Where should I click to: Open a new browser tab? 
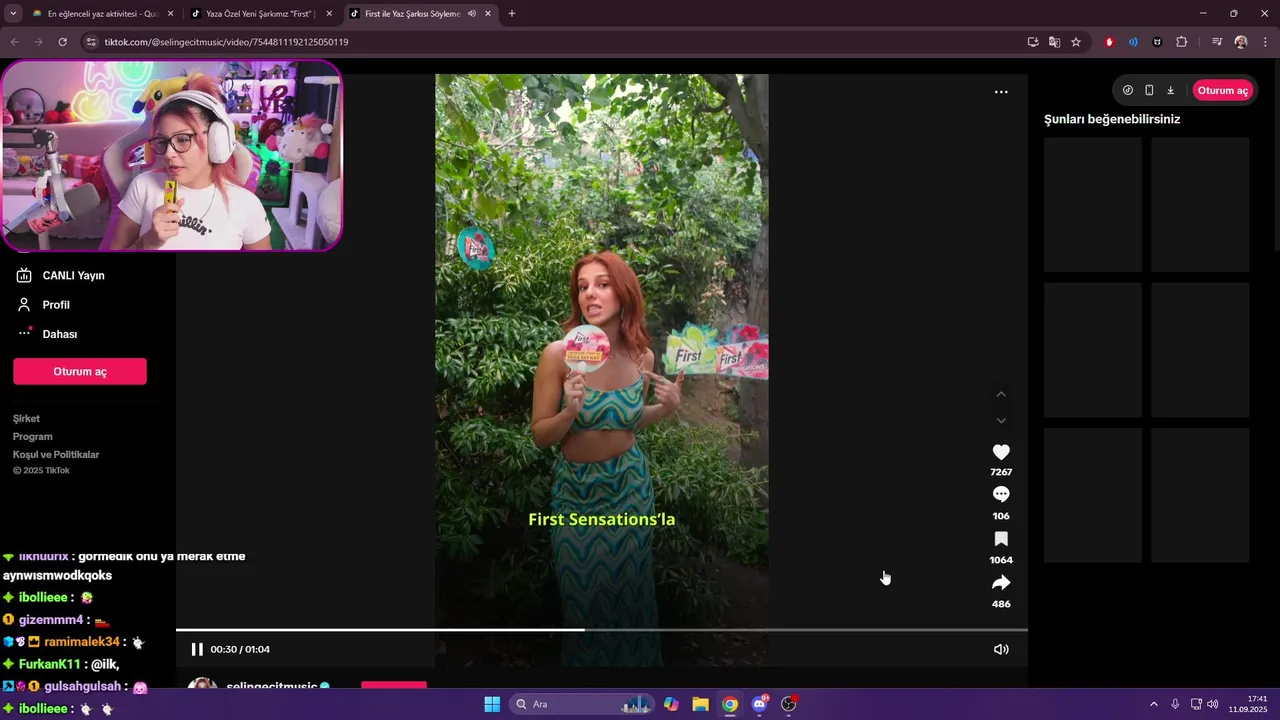click(x=512, y=14)
